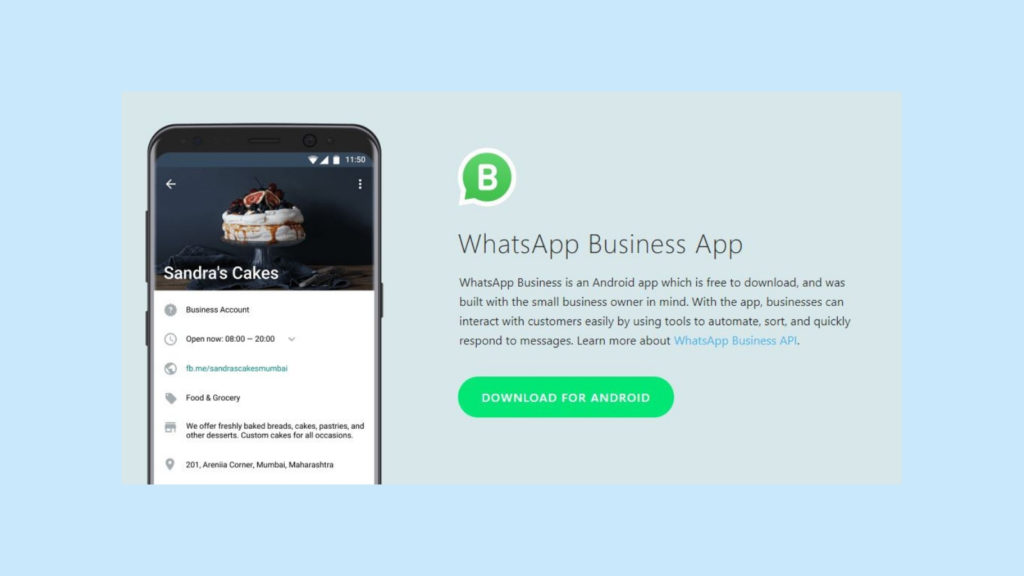Tap the tag icon for Food & Grocery

(170, 398)
